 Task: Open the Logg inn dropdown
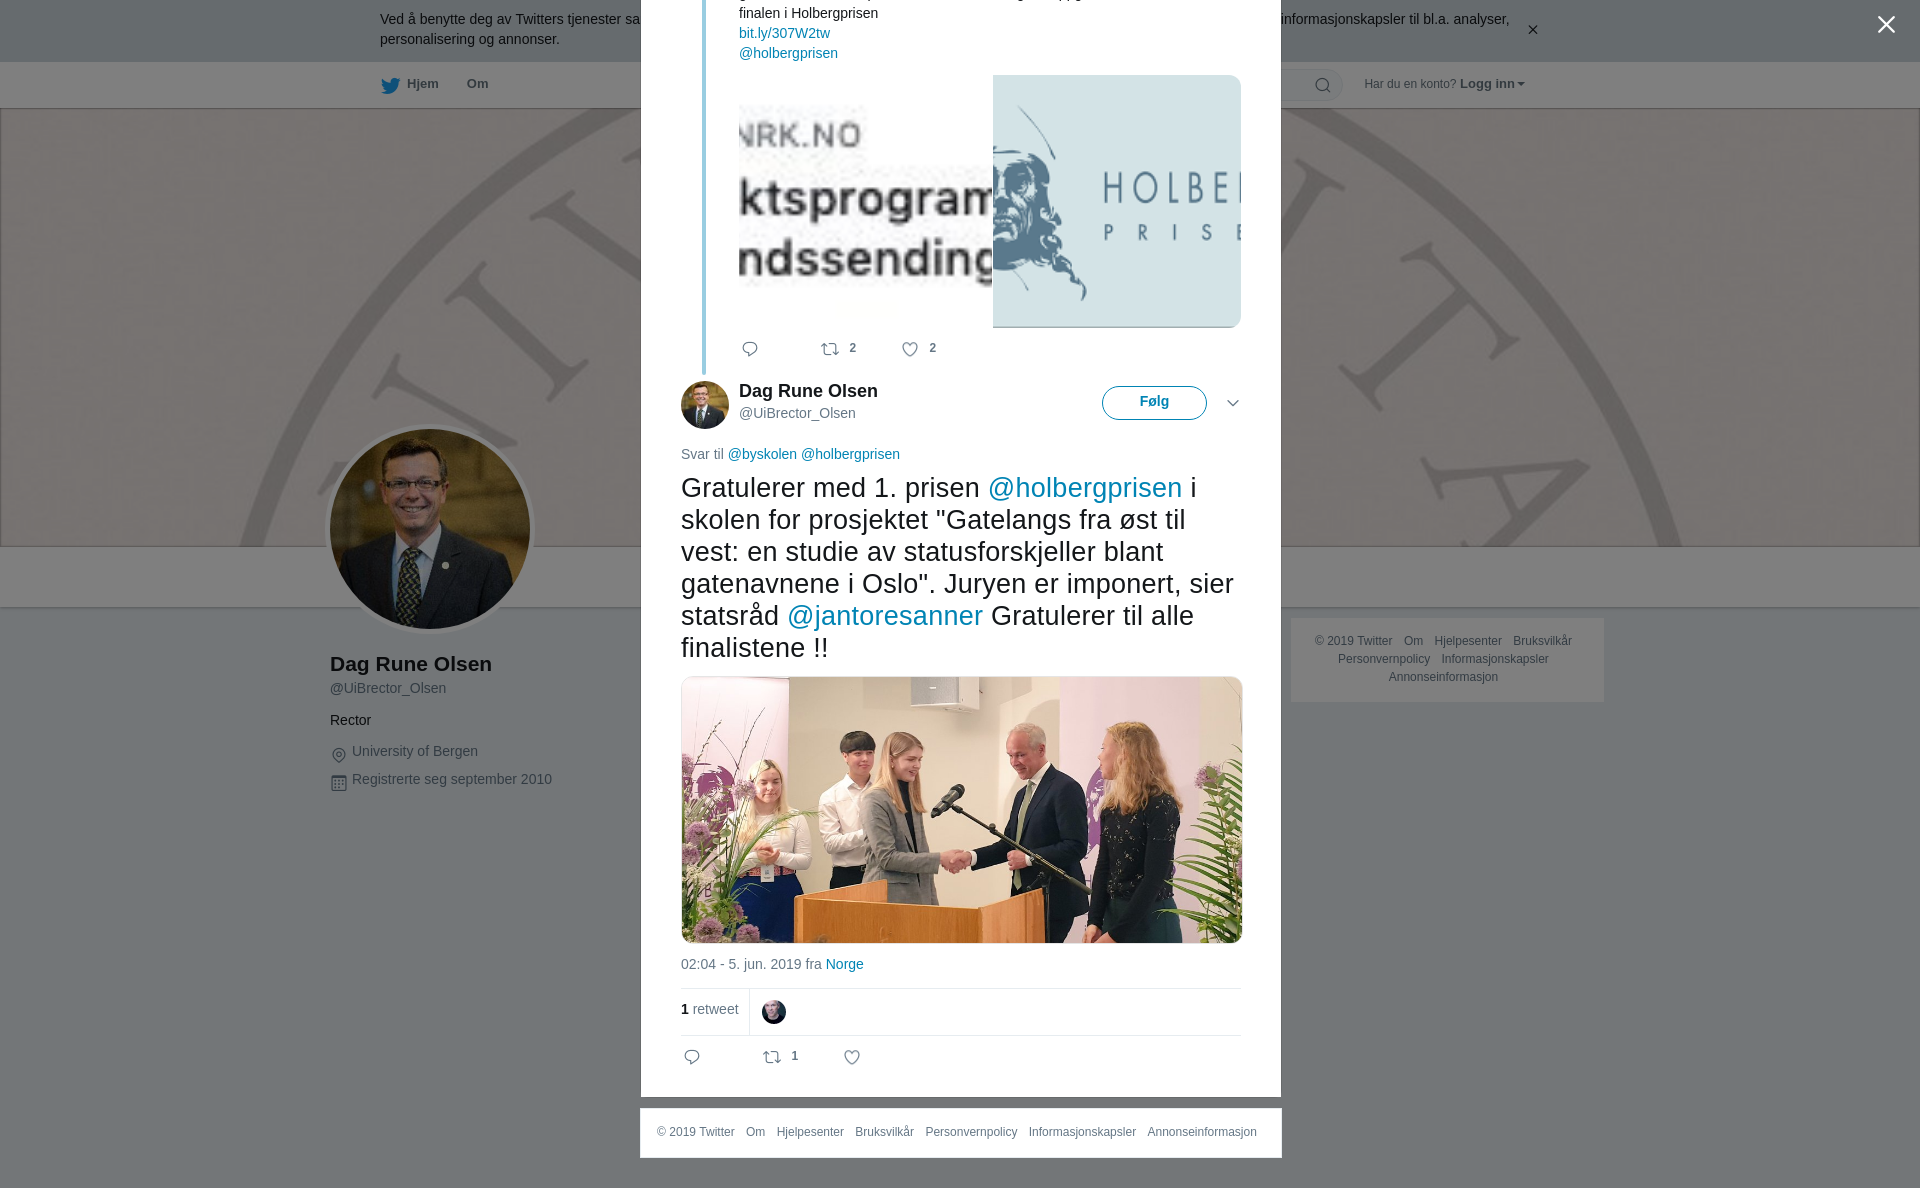1492,84
